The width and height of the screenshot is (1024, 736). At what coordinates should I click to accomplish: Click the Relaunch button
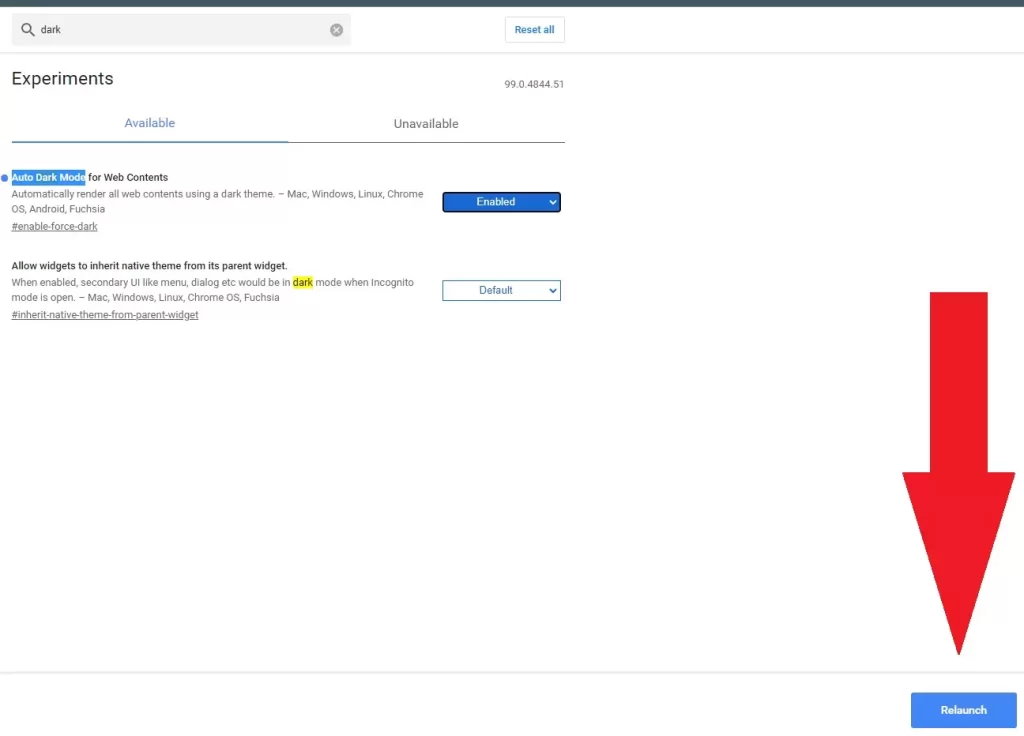click(x=963, y=710)
